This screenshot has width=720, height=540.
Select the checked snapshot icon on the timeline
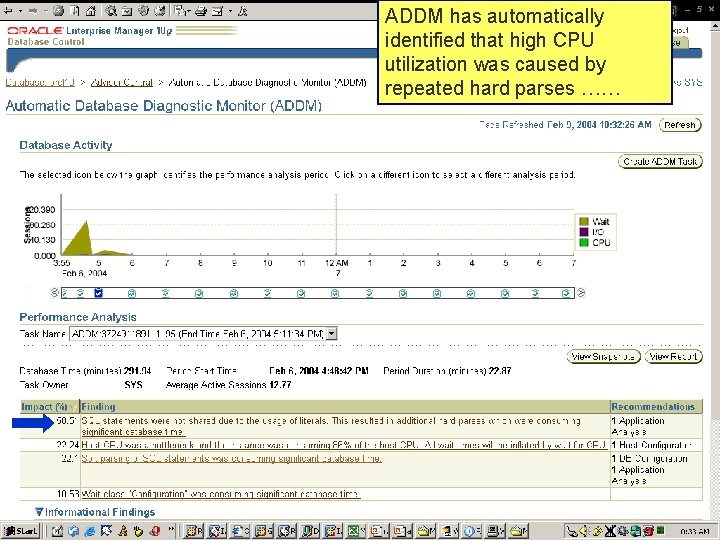[98, 293]
